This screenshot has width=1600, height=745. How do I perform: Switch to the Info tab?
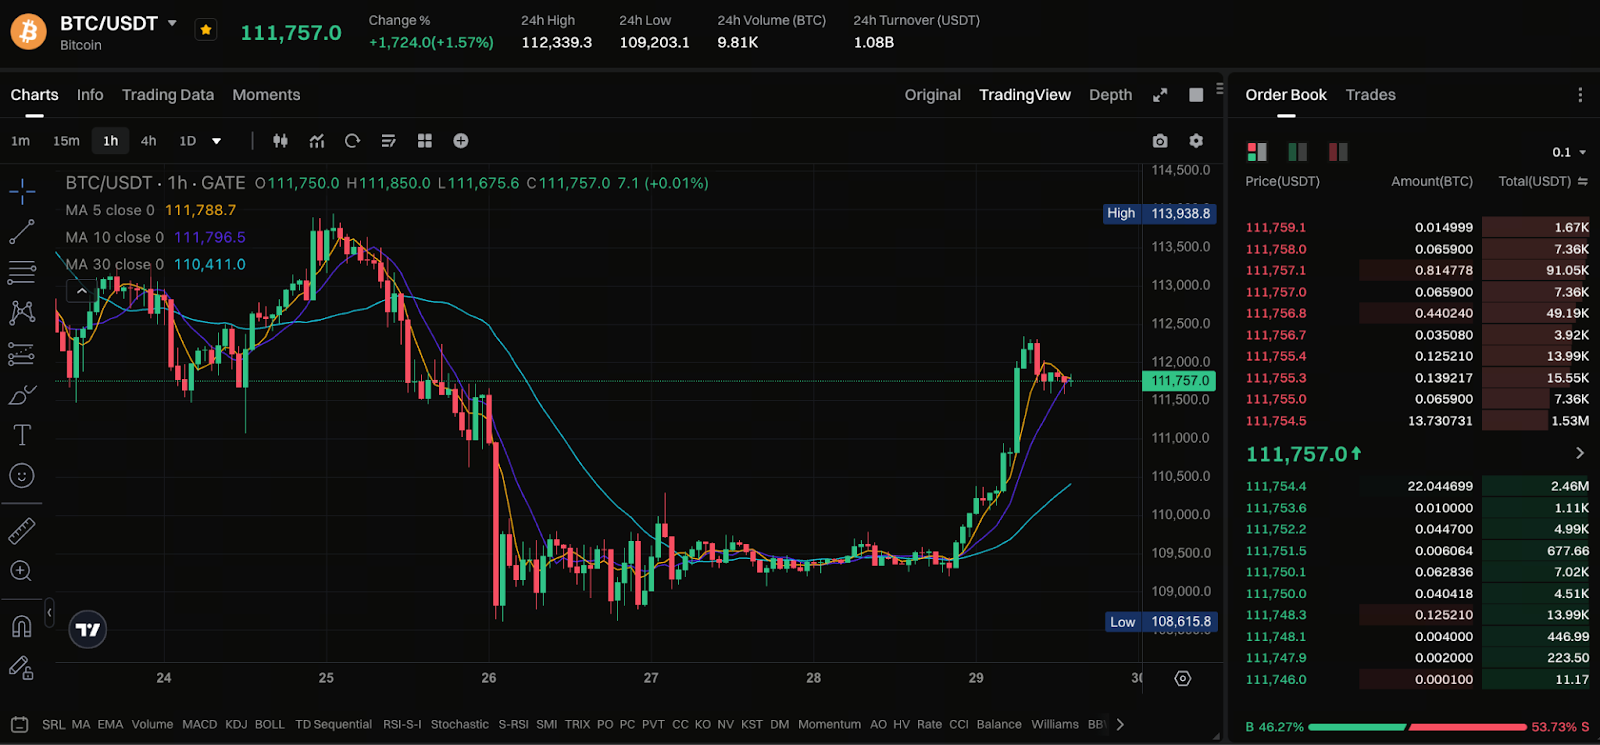[x=90, y=95]
